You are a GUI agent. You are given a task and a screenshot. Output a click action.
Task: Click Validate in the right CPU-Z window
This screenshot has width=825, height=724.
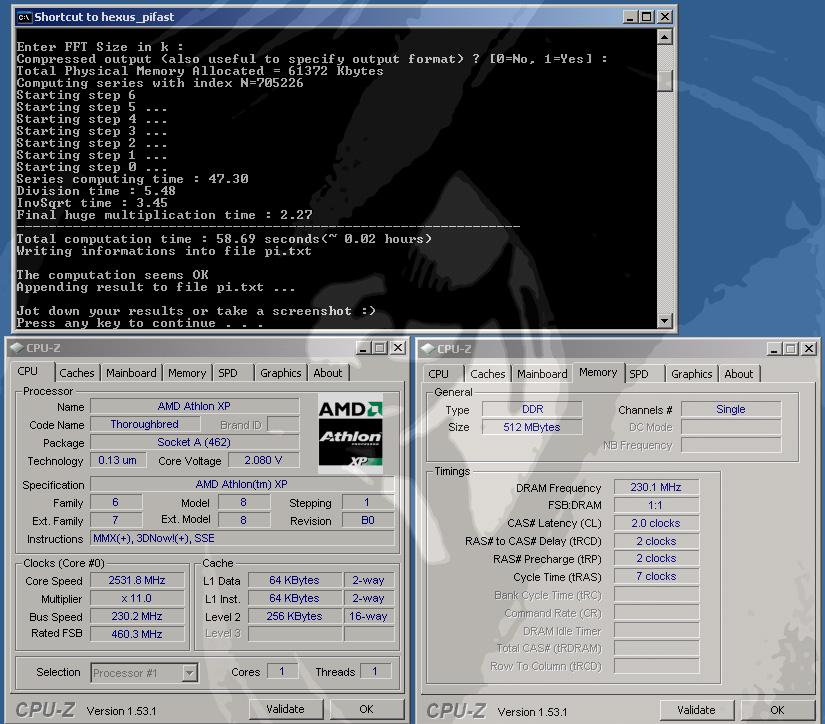697,710
